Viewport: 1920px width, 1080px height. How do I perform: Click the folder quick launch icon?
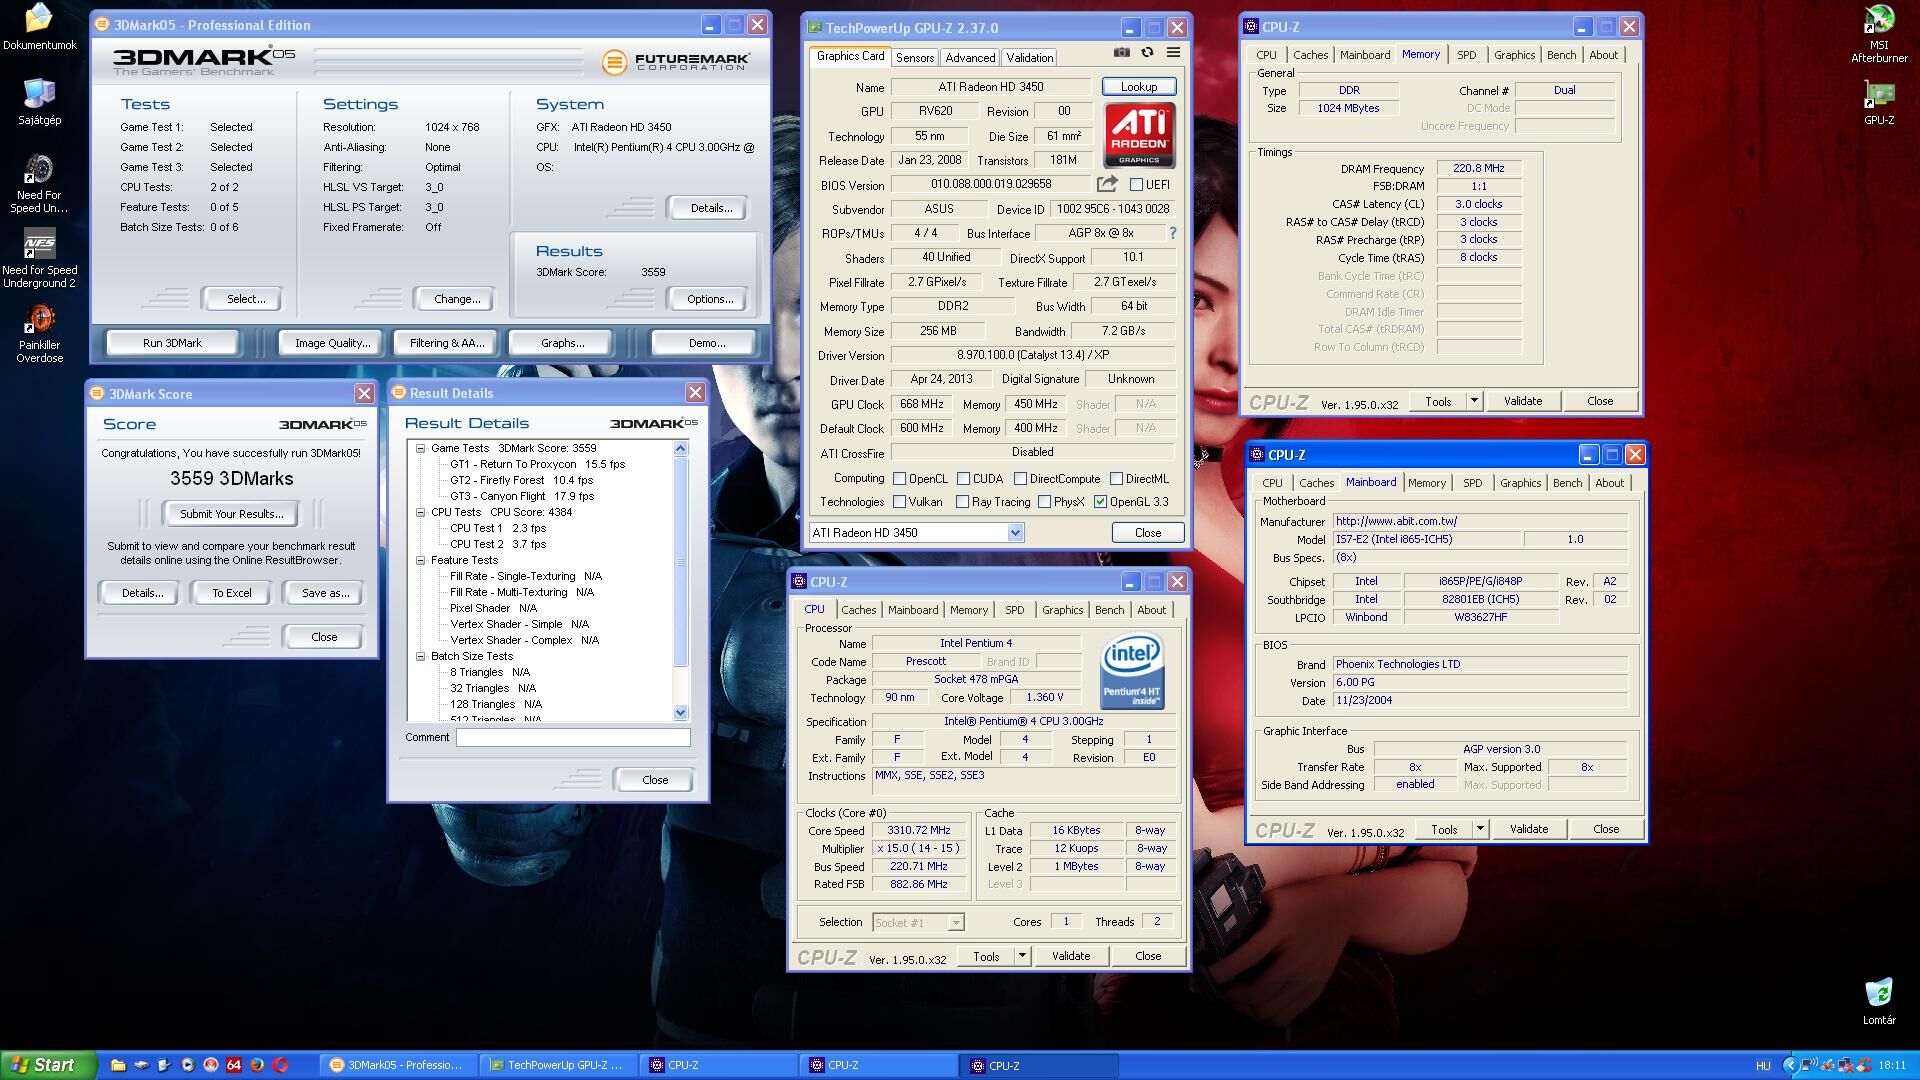click(118, 1065)
